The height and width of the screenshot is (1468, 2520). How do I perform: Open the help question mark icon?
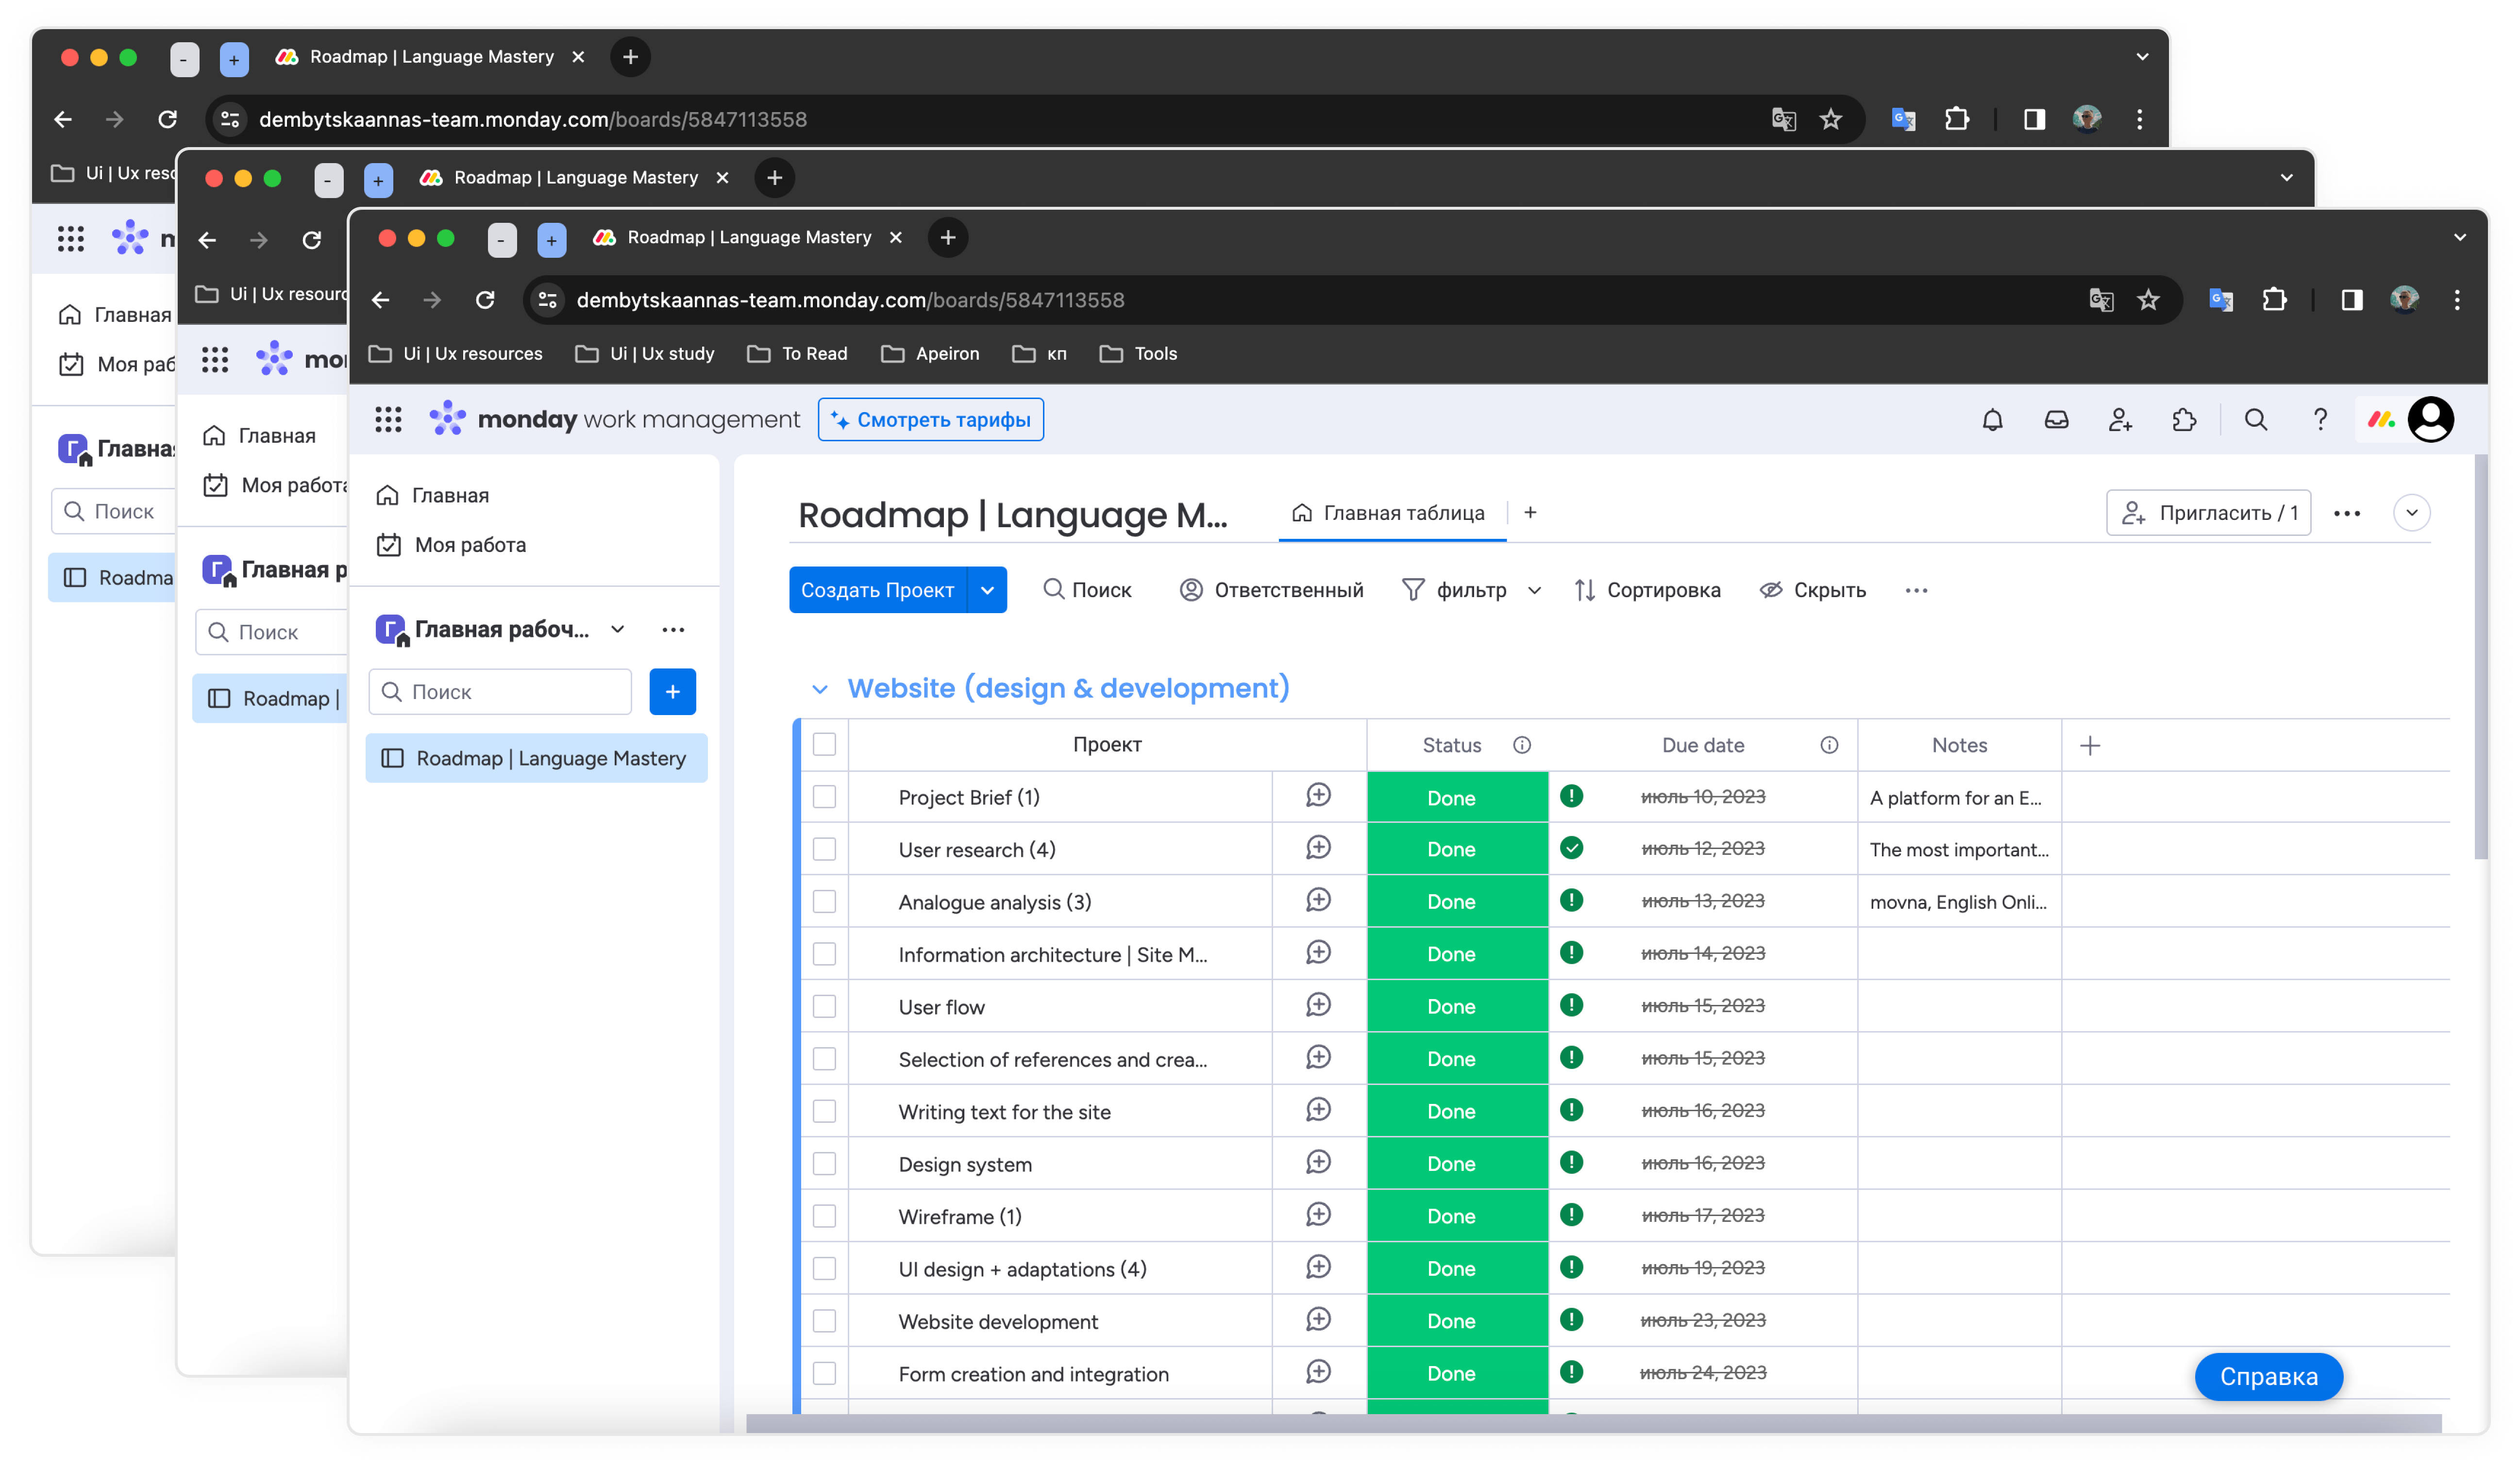click(2320, 420)
